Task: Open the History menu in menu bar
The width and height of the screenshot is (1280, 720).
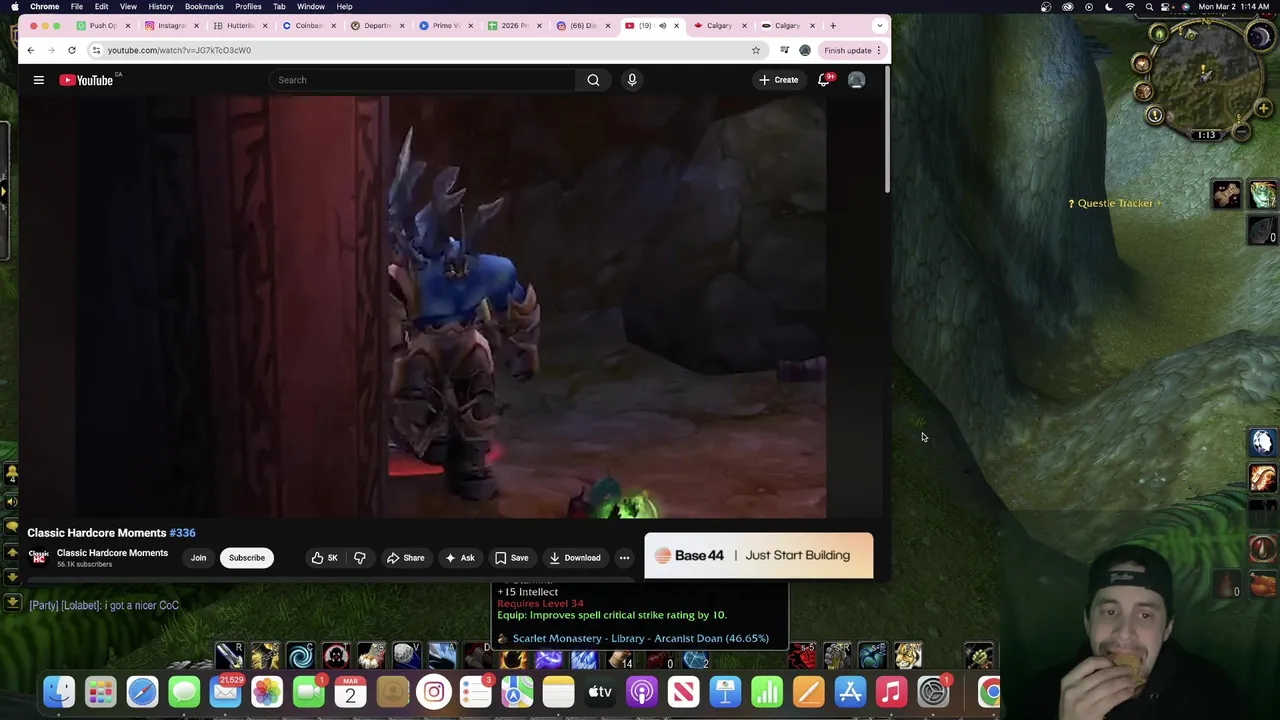Action: click(161, 7)
